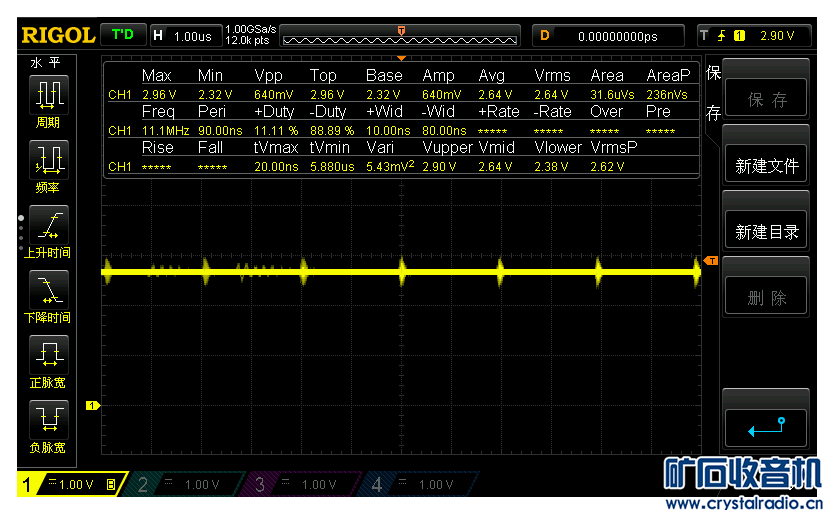Click the horizontal timebase 1.00us field
The width and height of the screenshot is (831, 516).
[x=186, y=36]
